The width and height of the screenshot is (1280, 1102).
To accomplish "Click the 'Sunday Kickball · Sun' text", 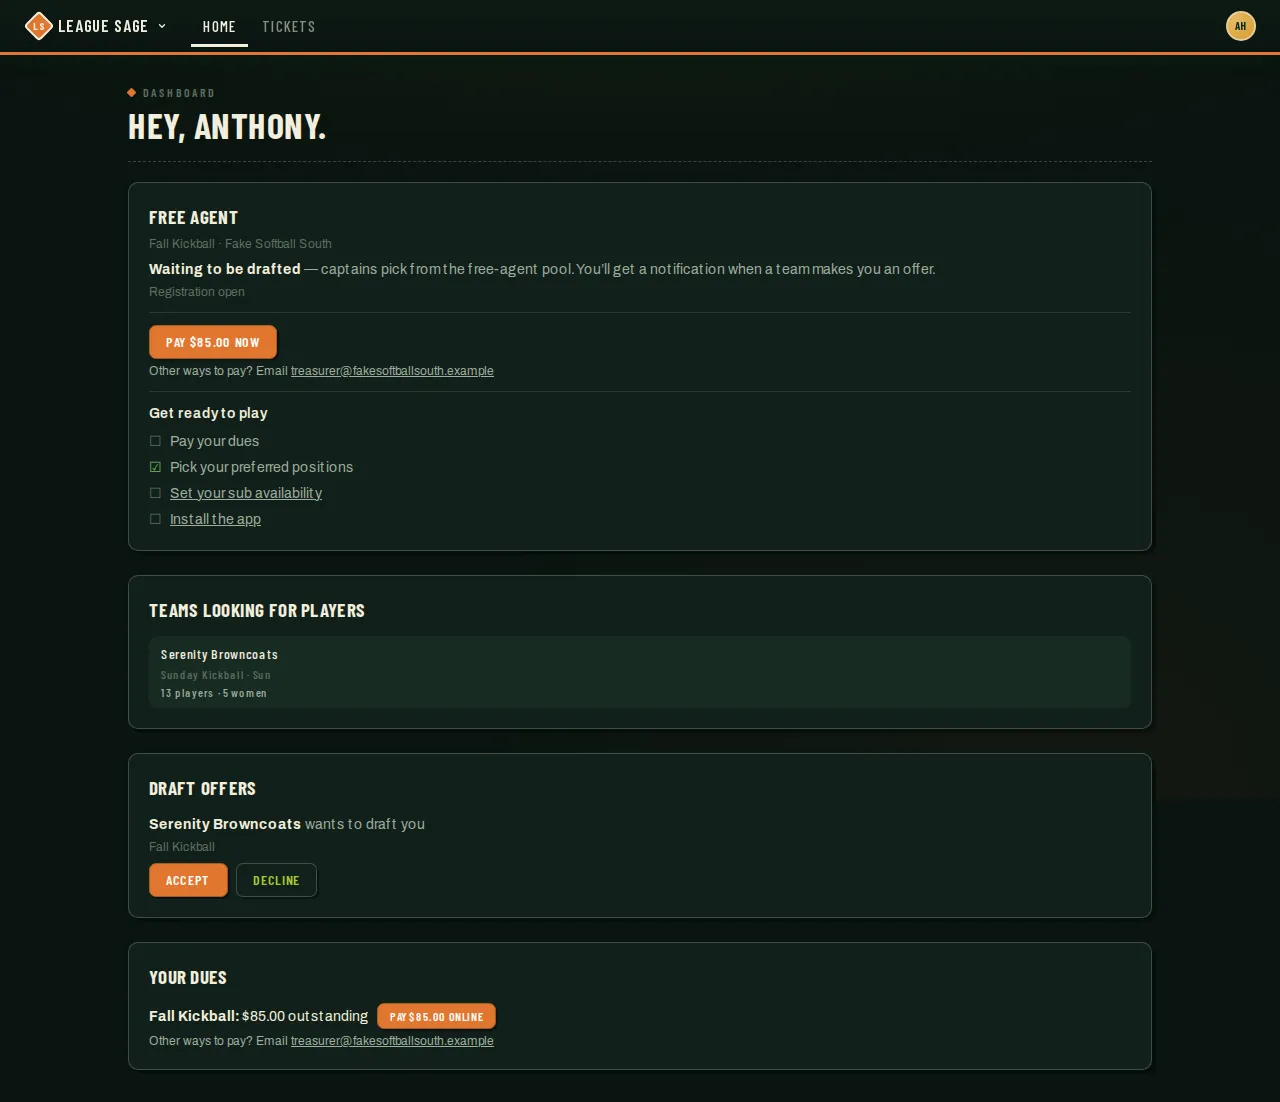I will [216, 675].
